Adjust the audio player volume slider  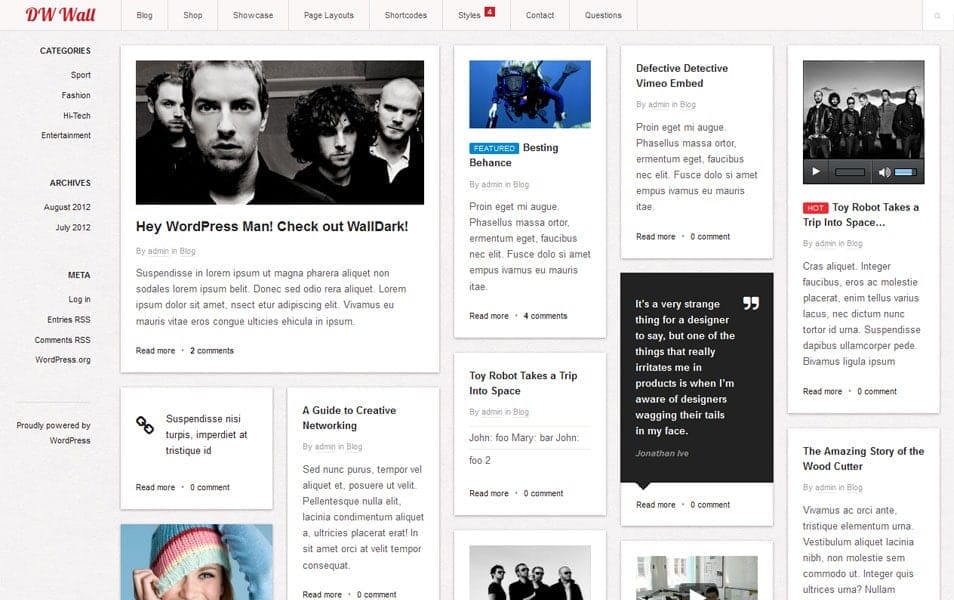(905, 172)
